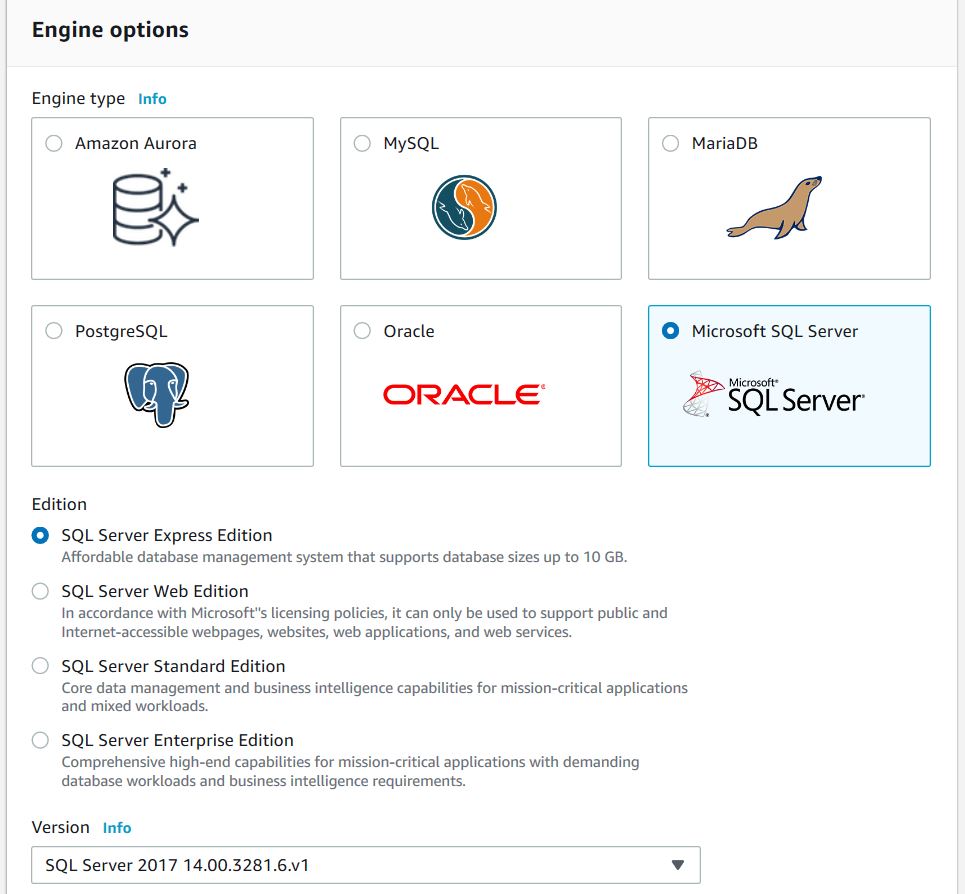The height and width of the screenshot is (894, 965).
Task: Click the MariaDB card label
Action: (724, 143)
